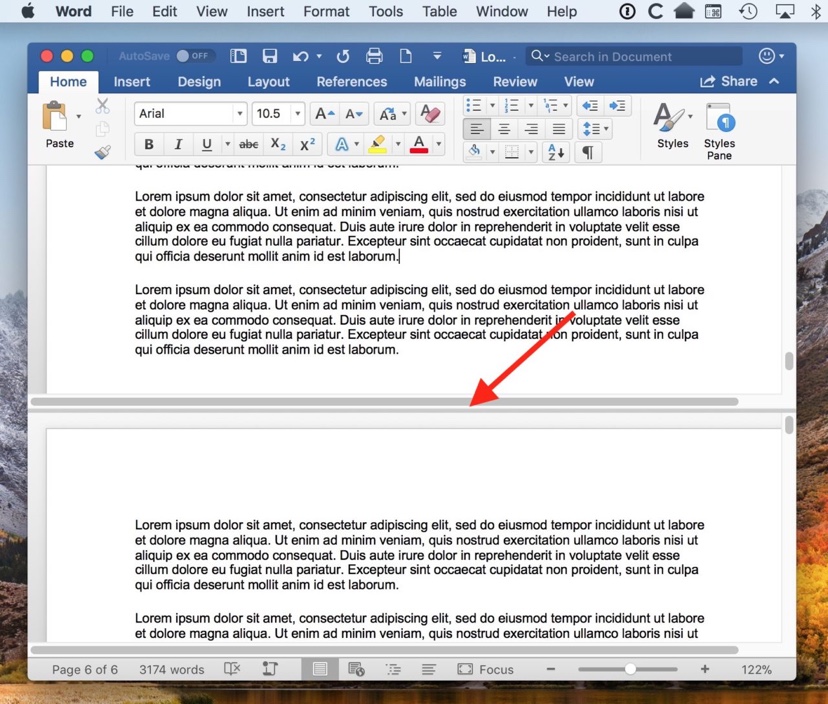Select Align Right
Image resolution: width=828 pixels, height=704 pixels.
532,129
